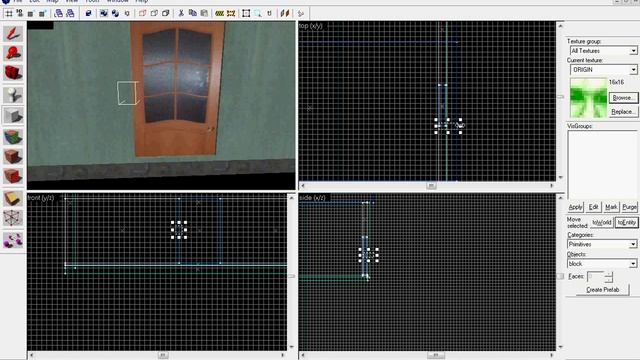Select the red arrow Selection tool
Viewport: 640px width, 360px height.
[13, 34]
